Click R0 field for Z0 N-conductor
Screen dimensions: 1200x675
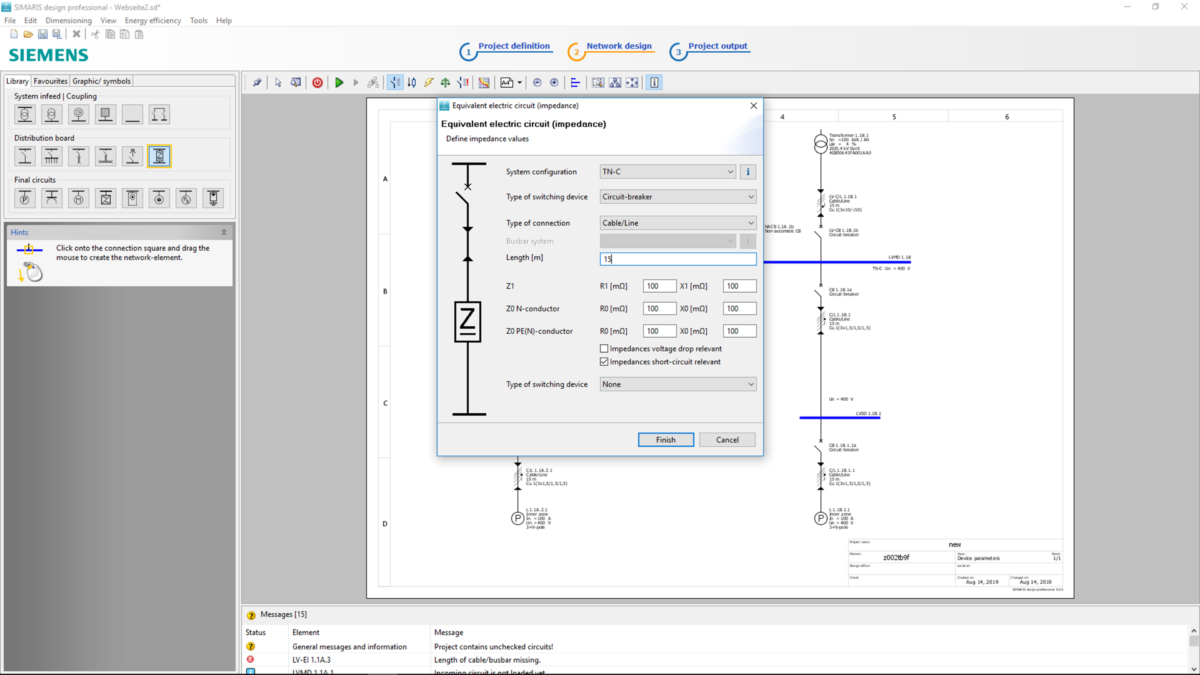click(x=660, y=309)
